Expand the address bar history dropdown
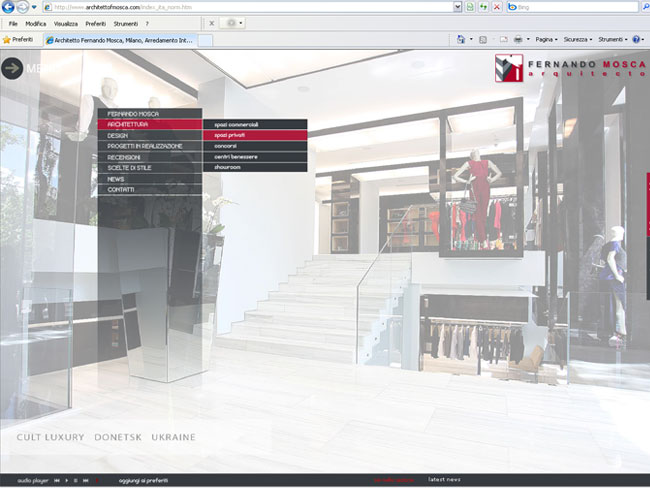Screen dimensions: 650x488 click(458, 7)
